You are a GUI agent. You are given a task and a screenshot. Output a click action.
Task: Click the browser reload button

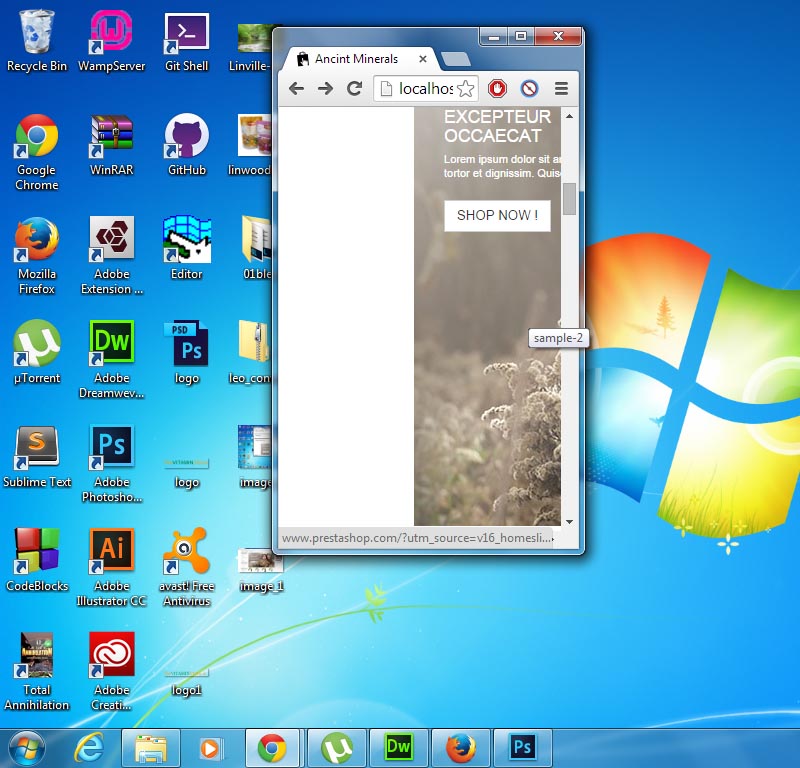354,89
